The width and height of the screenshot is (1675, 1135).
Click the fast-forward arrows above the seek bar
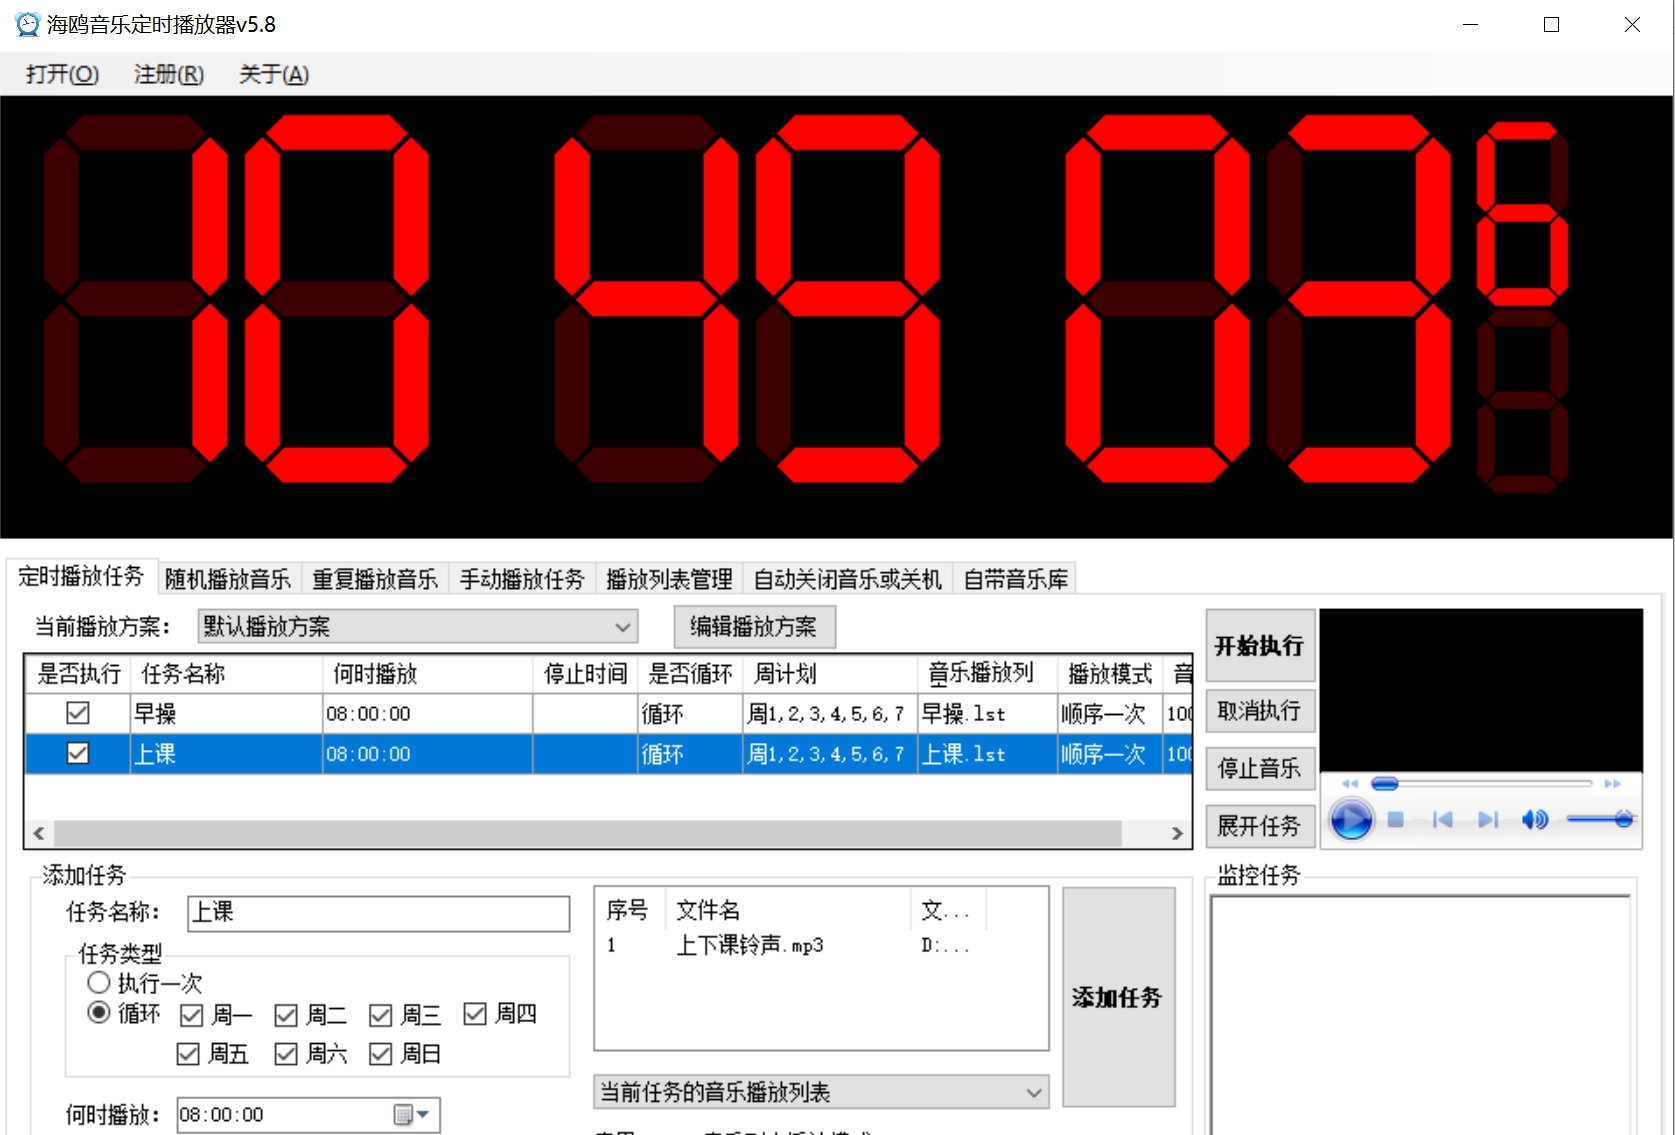click(1612, 784)
